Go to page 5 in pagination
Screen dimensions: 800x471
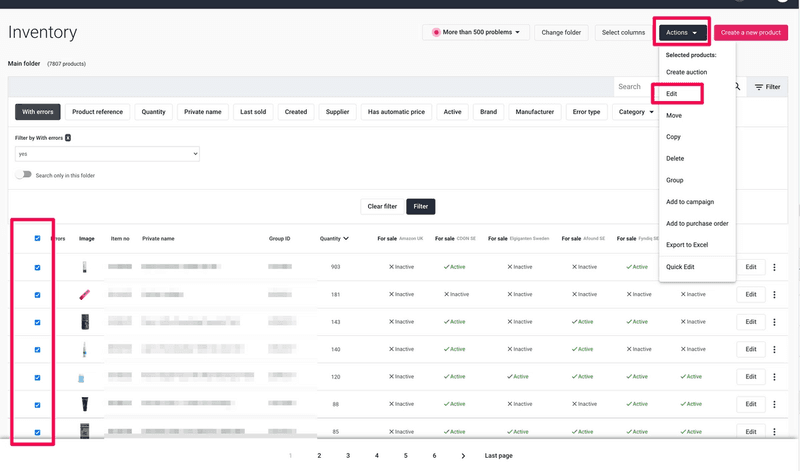coord(406,456)
